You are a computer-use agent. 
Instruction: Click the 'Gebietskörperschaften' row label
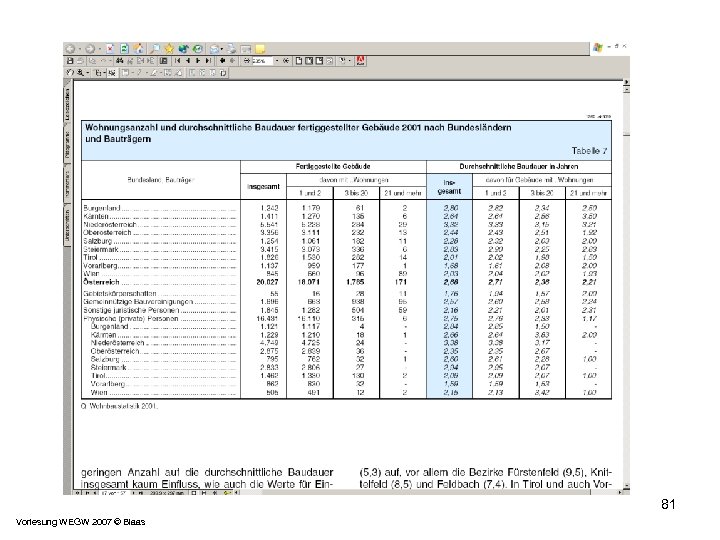[120, 293]
